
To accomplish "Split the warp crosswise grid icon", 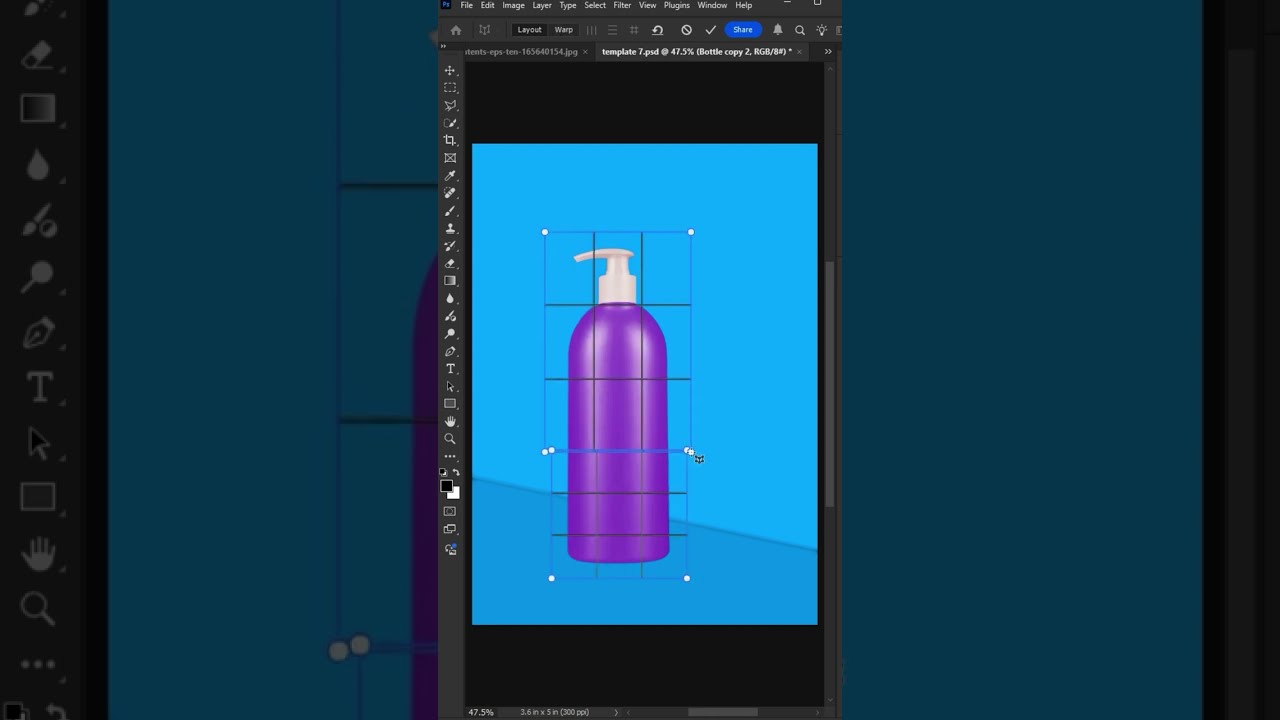I will coord(634,30).
